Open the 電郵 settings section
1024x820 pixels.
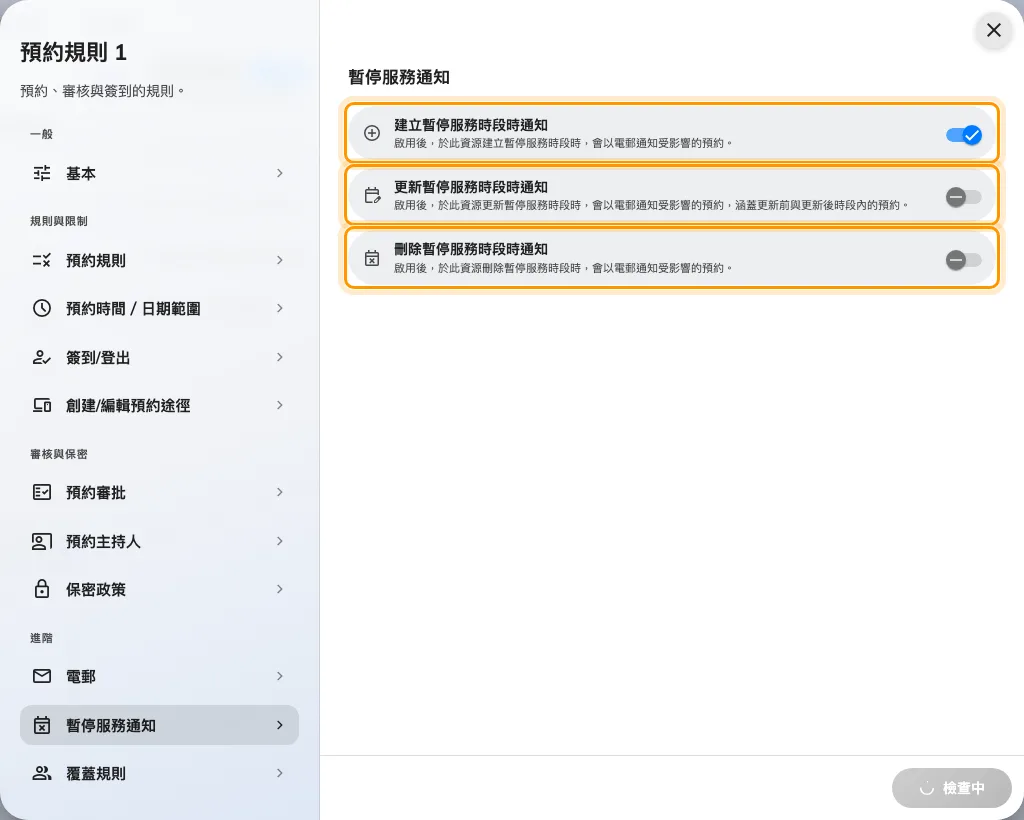pyautogui.click(x=159, y=676)
